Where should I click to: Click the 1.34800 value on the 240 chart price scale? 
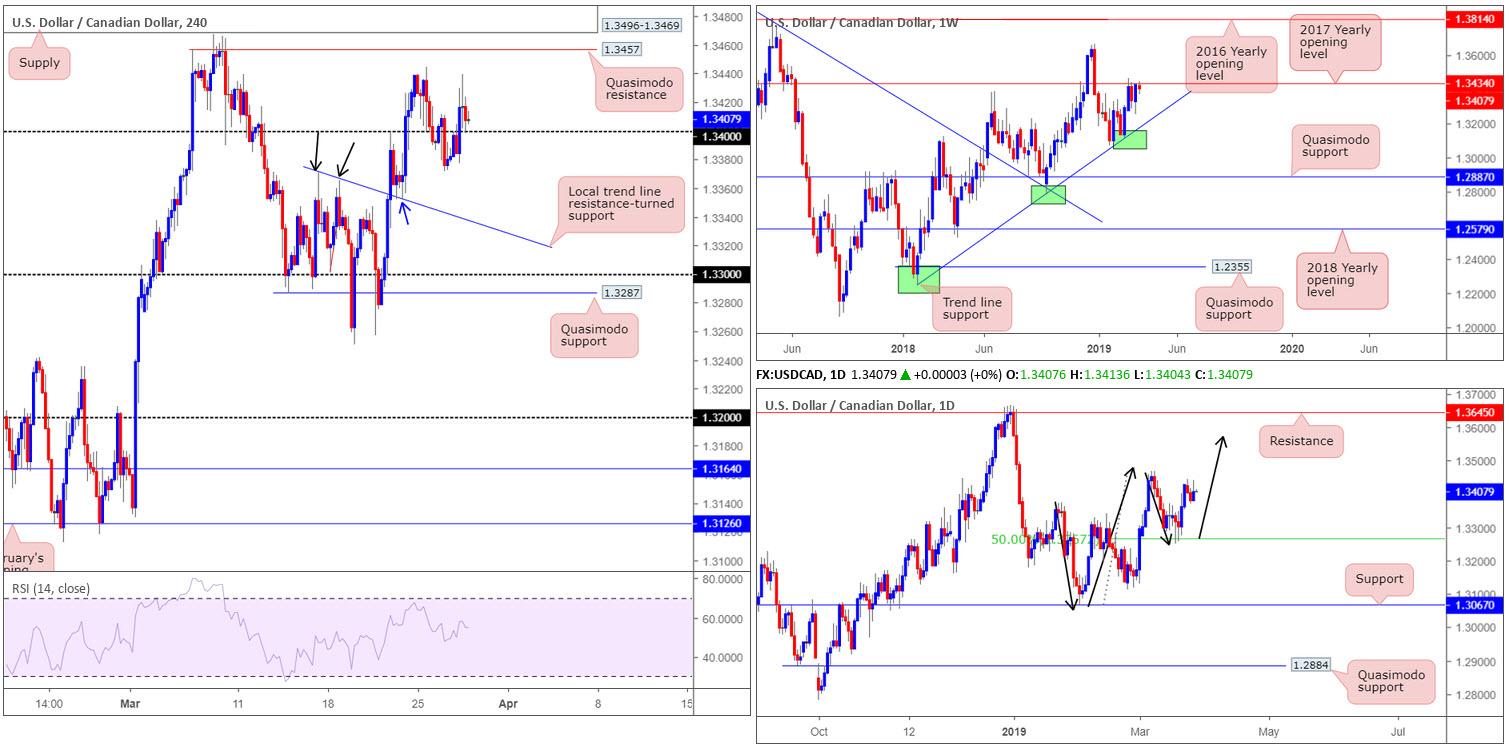coord(722,18)
